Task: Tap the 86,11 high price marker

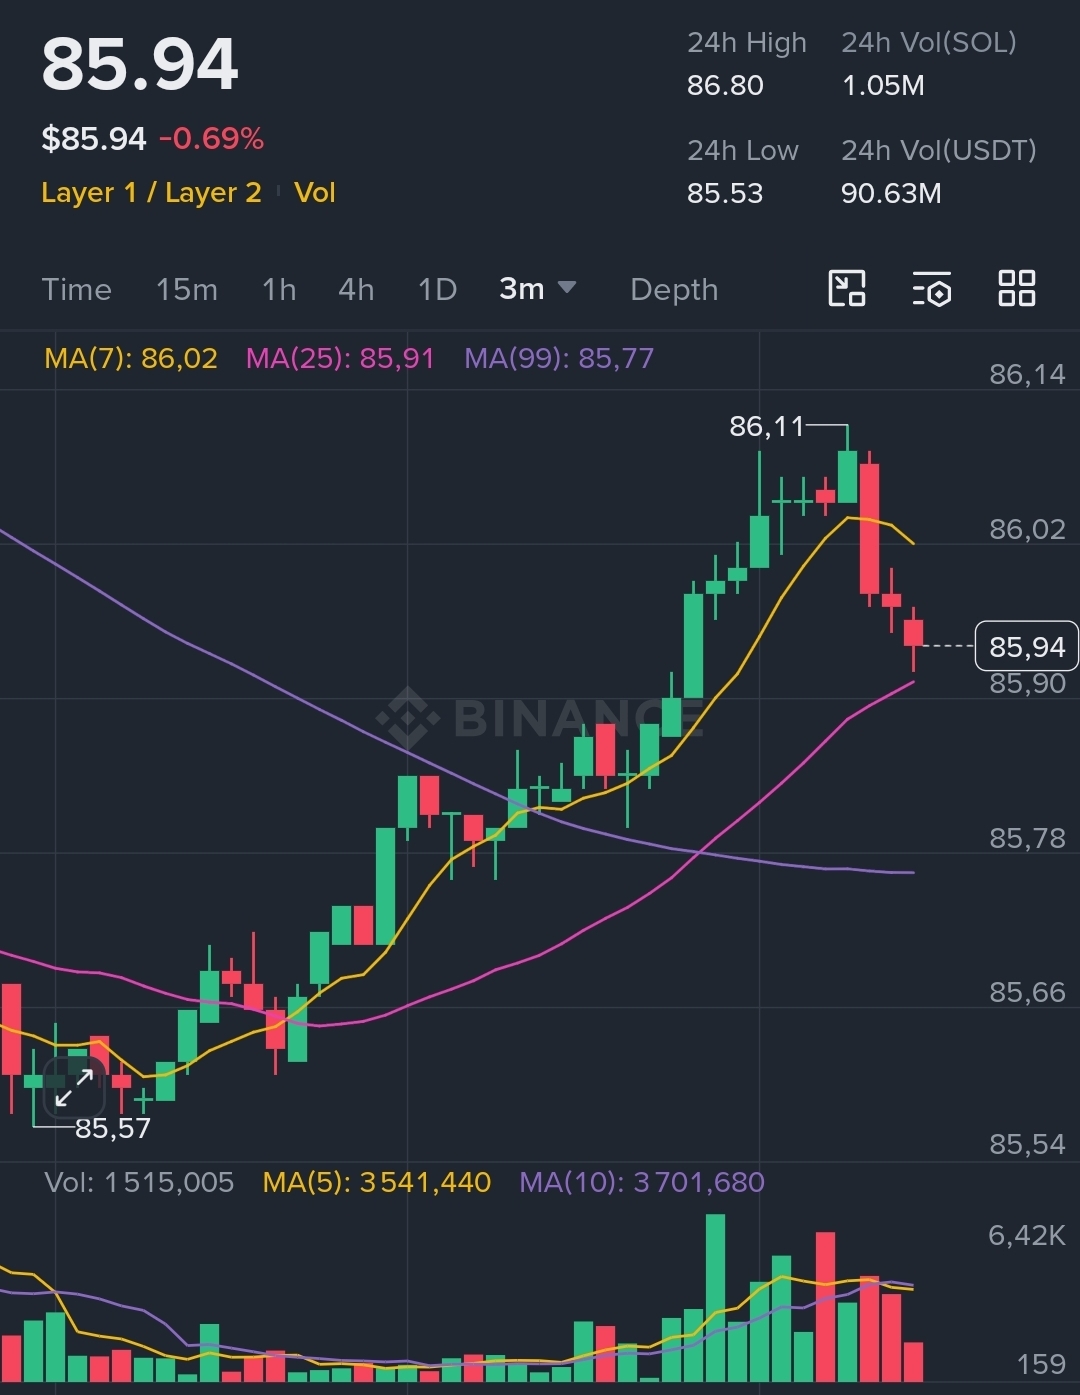Action: (x=766, y=427)
